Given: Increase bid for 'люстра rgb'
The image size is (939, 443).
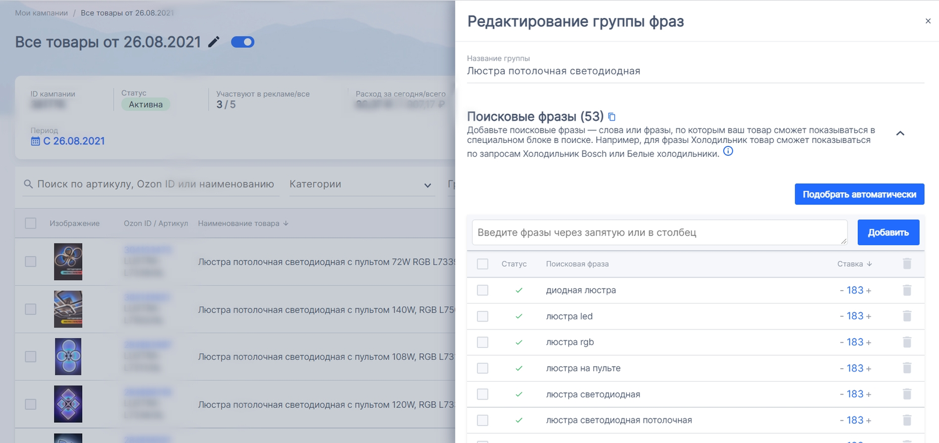Looking at the screenshot, I should (x=868, y=342).
